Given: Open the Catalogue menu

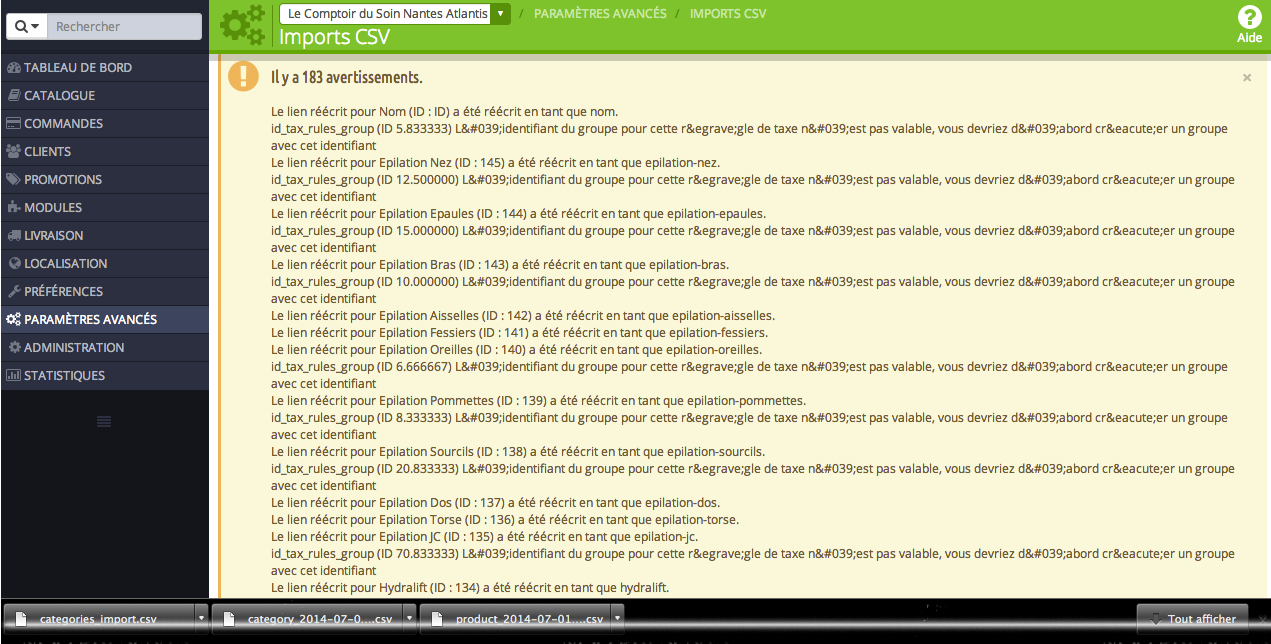Looking at the screenshot, I should (x=105, y=96).
